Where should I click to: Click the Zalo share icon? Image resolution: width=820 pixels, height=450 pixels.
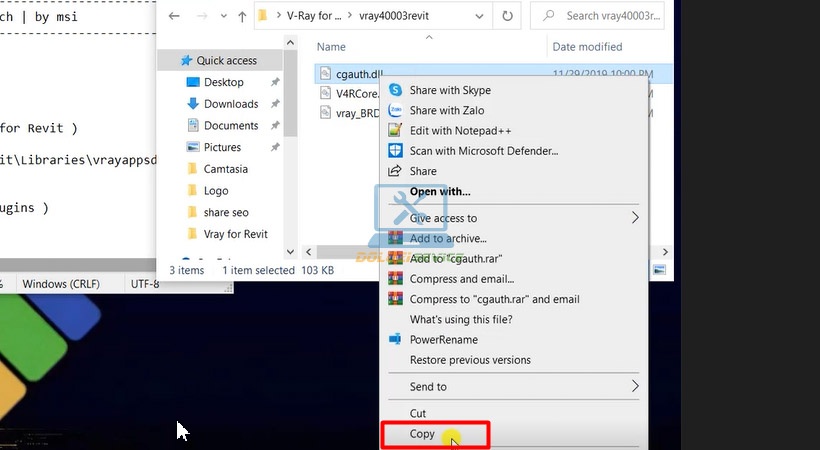click(x=395, y=110)
